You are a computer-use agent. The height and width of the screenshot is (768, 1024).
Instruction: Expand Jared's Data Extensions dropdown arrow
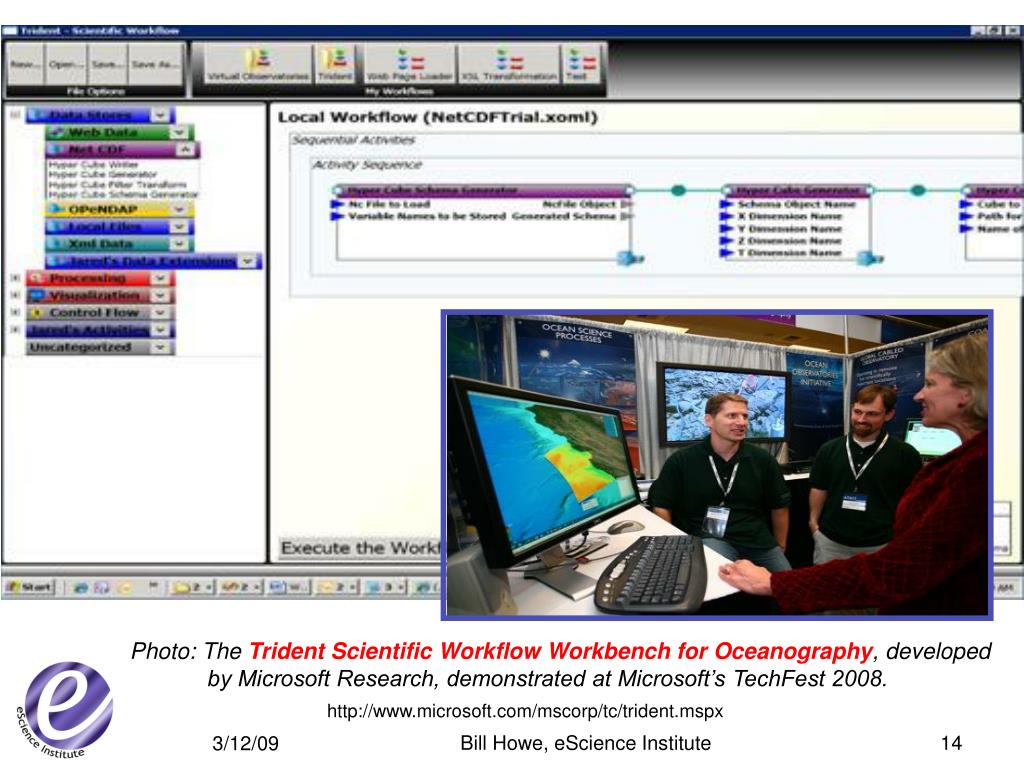248,261
